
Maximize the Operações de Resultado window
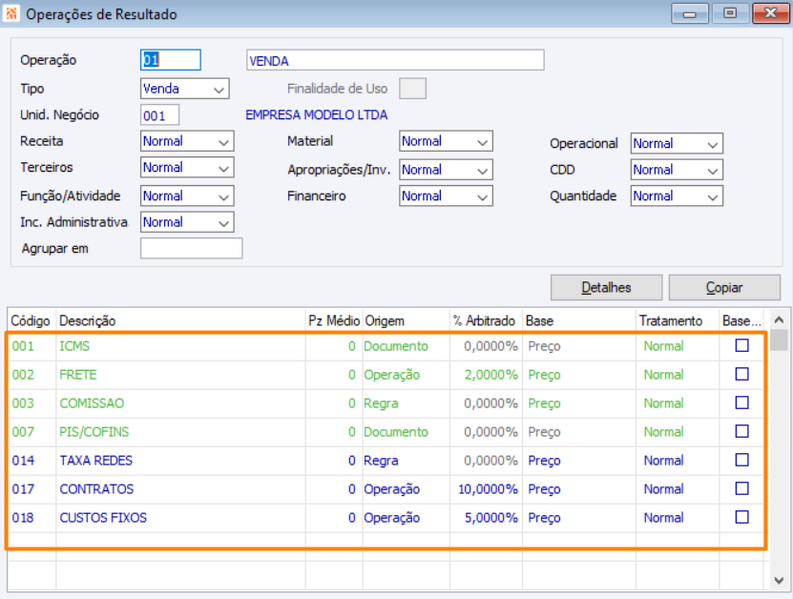[730, 14]
